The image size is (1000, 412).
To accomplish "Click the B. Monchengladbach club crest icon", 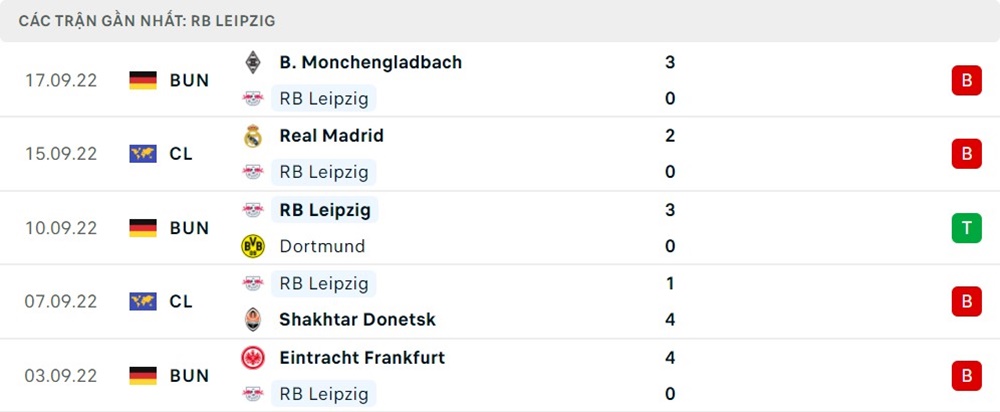I will click(252, 62).
